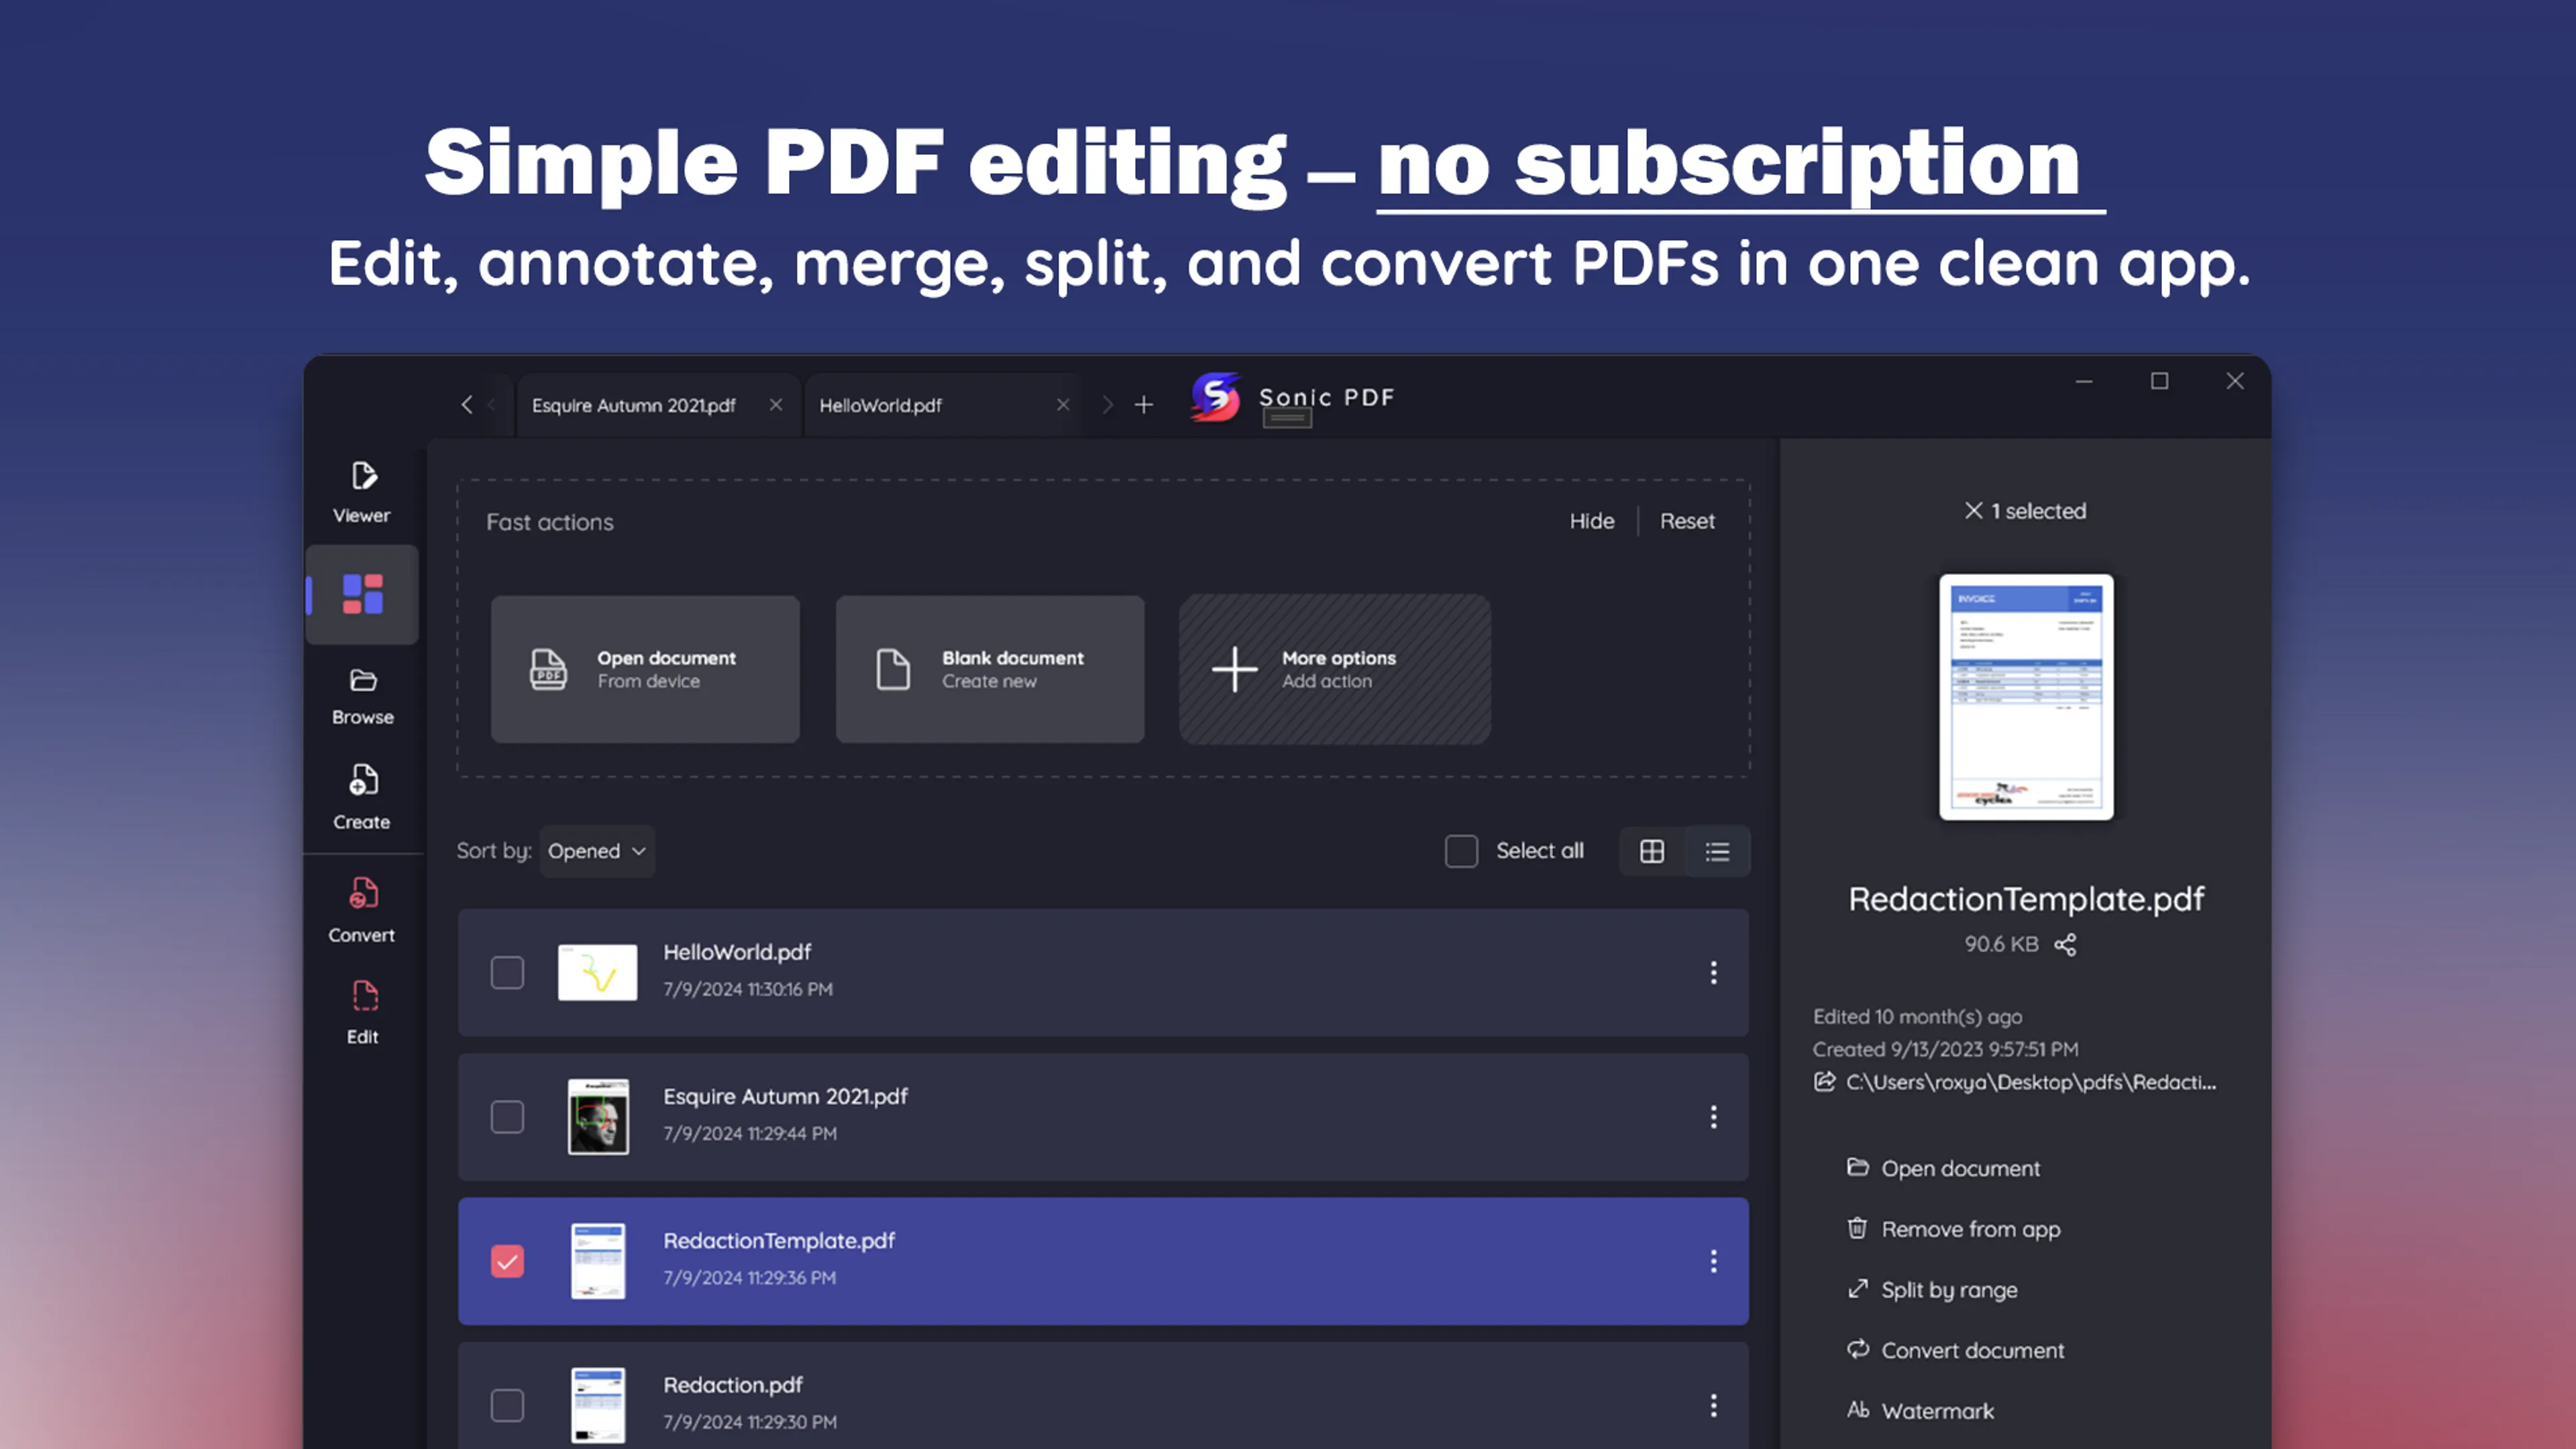Open the Browse sidebar section
The height and width of the screenshot is (1449, 2576).
pos(362,697)
